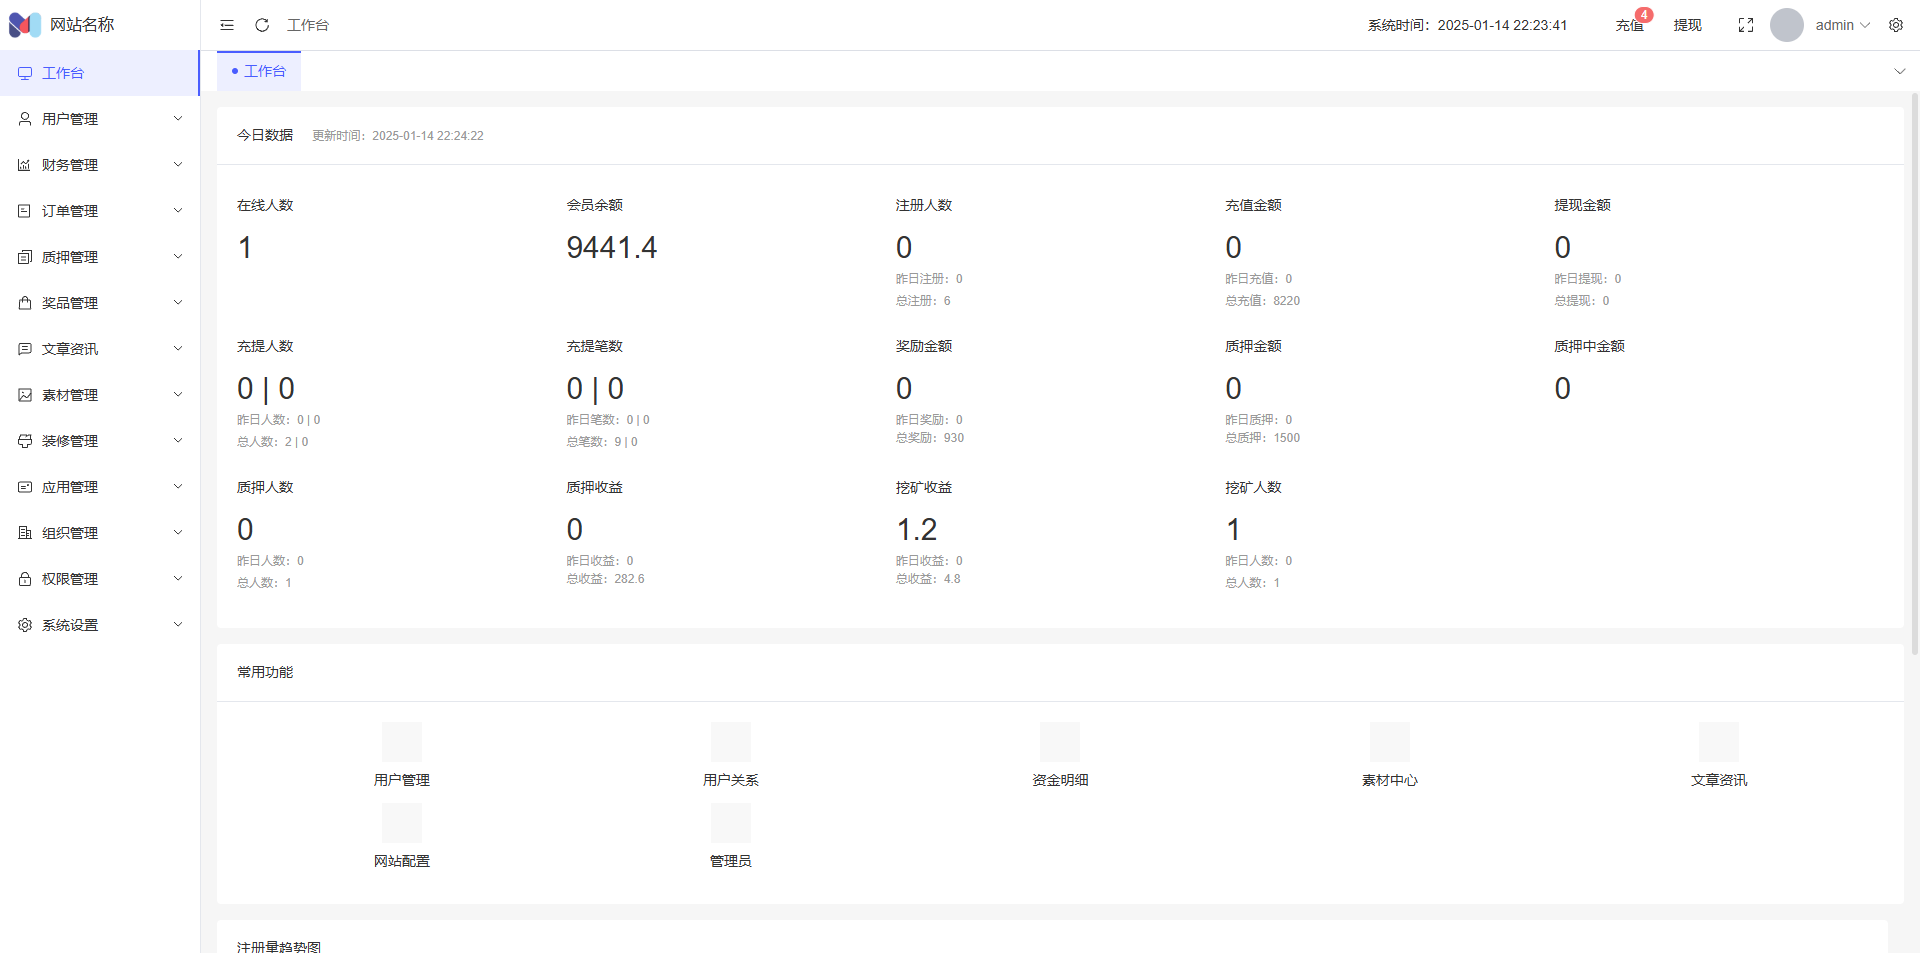Expand 质押管理 sidebar menu
The height and width of the screenshot is (953, 1920).
100,257
